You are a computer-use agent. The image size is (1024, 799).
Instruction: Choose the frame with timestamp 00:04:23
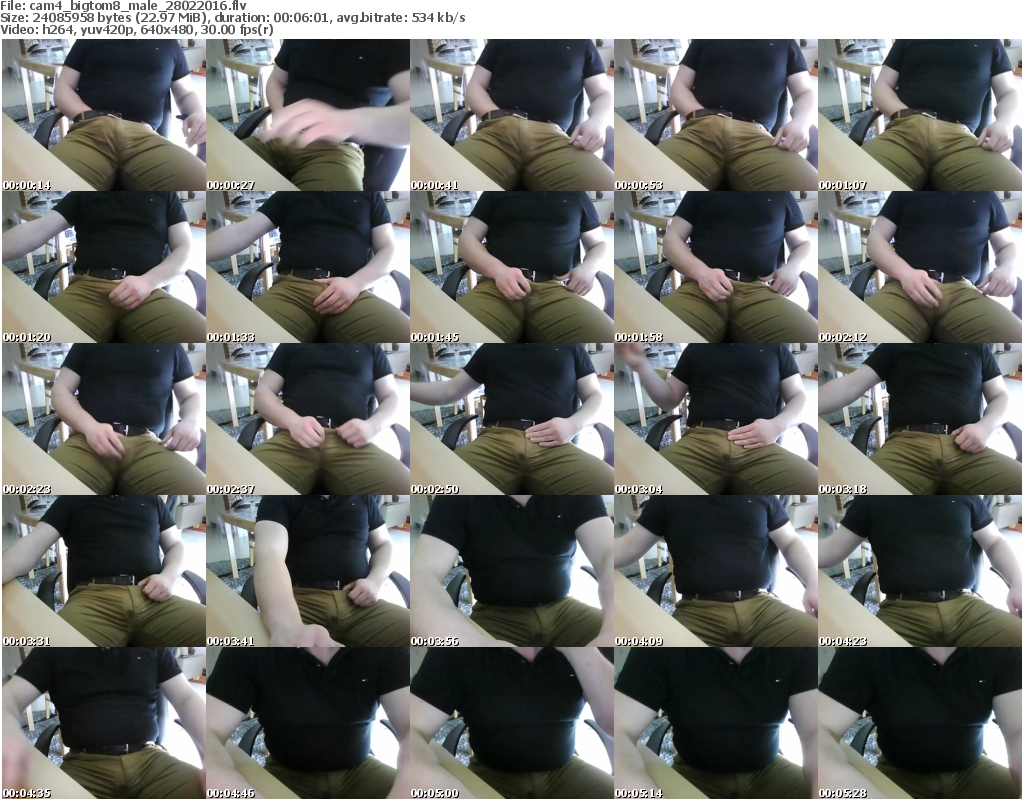pos(920,571)
